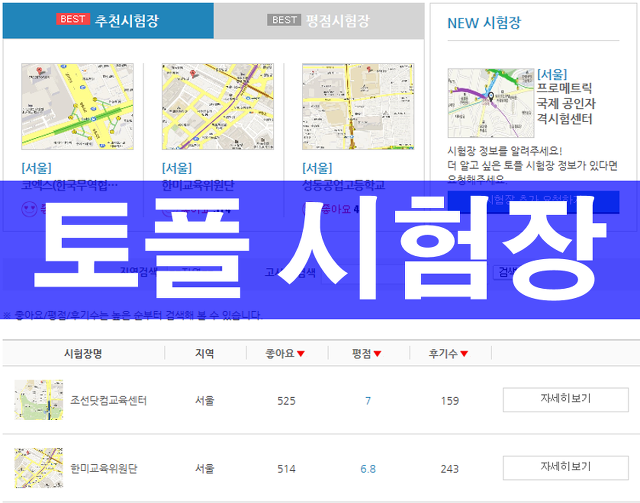Select the 159 review count value
Screen dimensions: 640x503
pyautogui.click(x=449, y=401)
